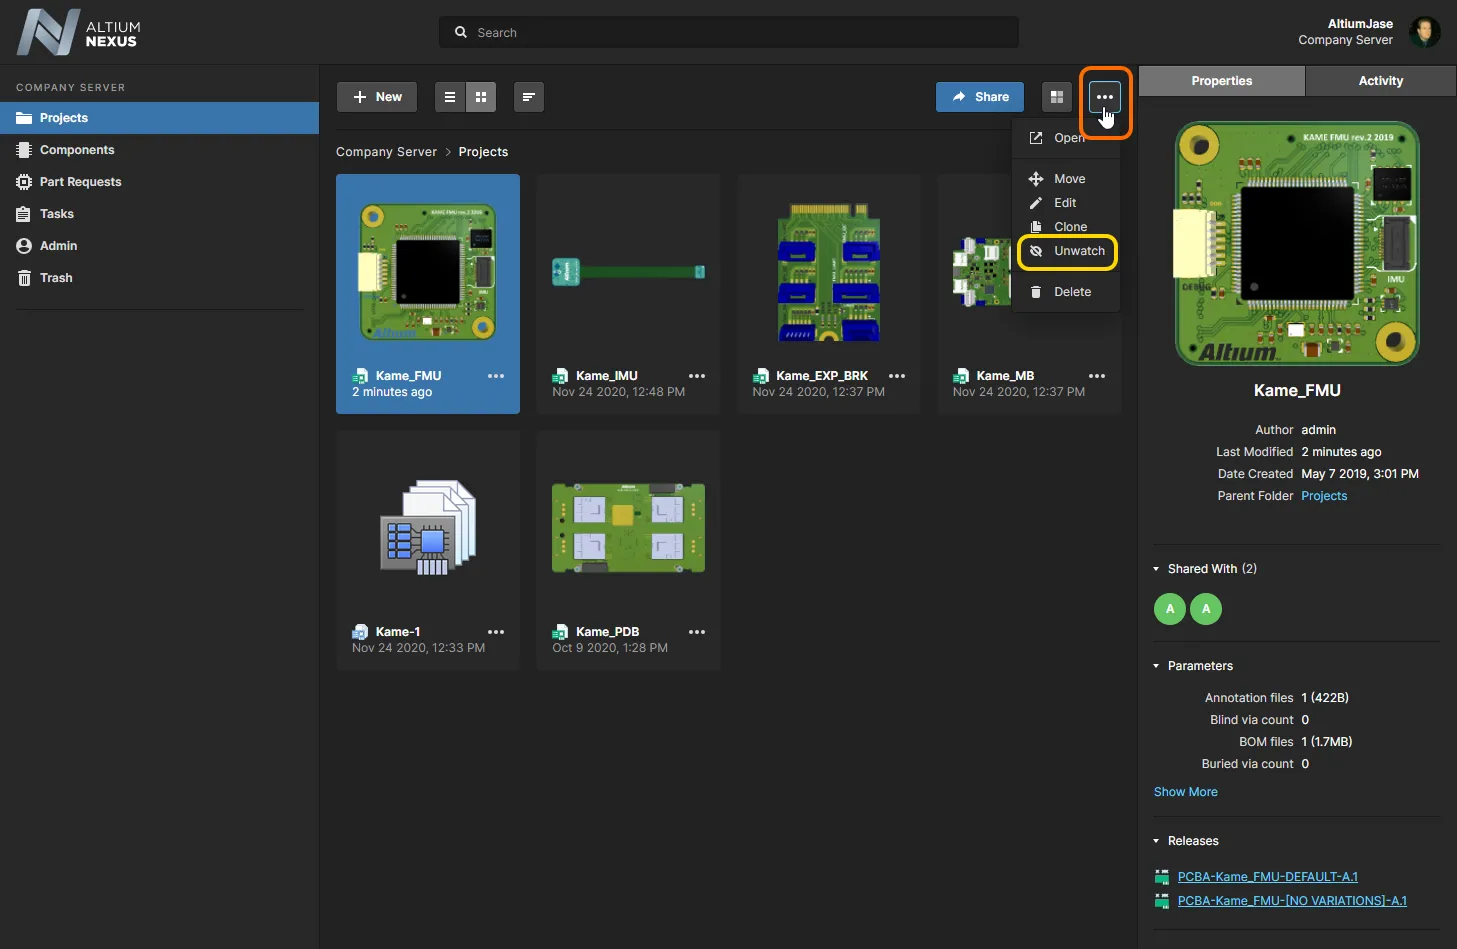Toggle the properties pane layout button
This screenshot has width=1457, height=949.
pyautogui.click(x=1057, y=97)
